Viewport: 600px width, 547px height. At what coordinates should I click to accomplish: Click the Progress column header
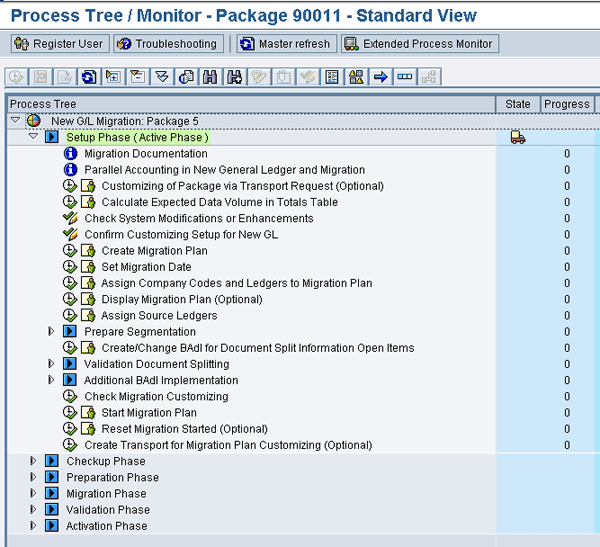click(566, 104)
